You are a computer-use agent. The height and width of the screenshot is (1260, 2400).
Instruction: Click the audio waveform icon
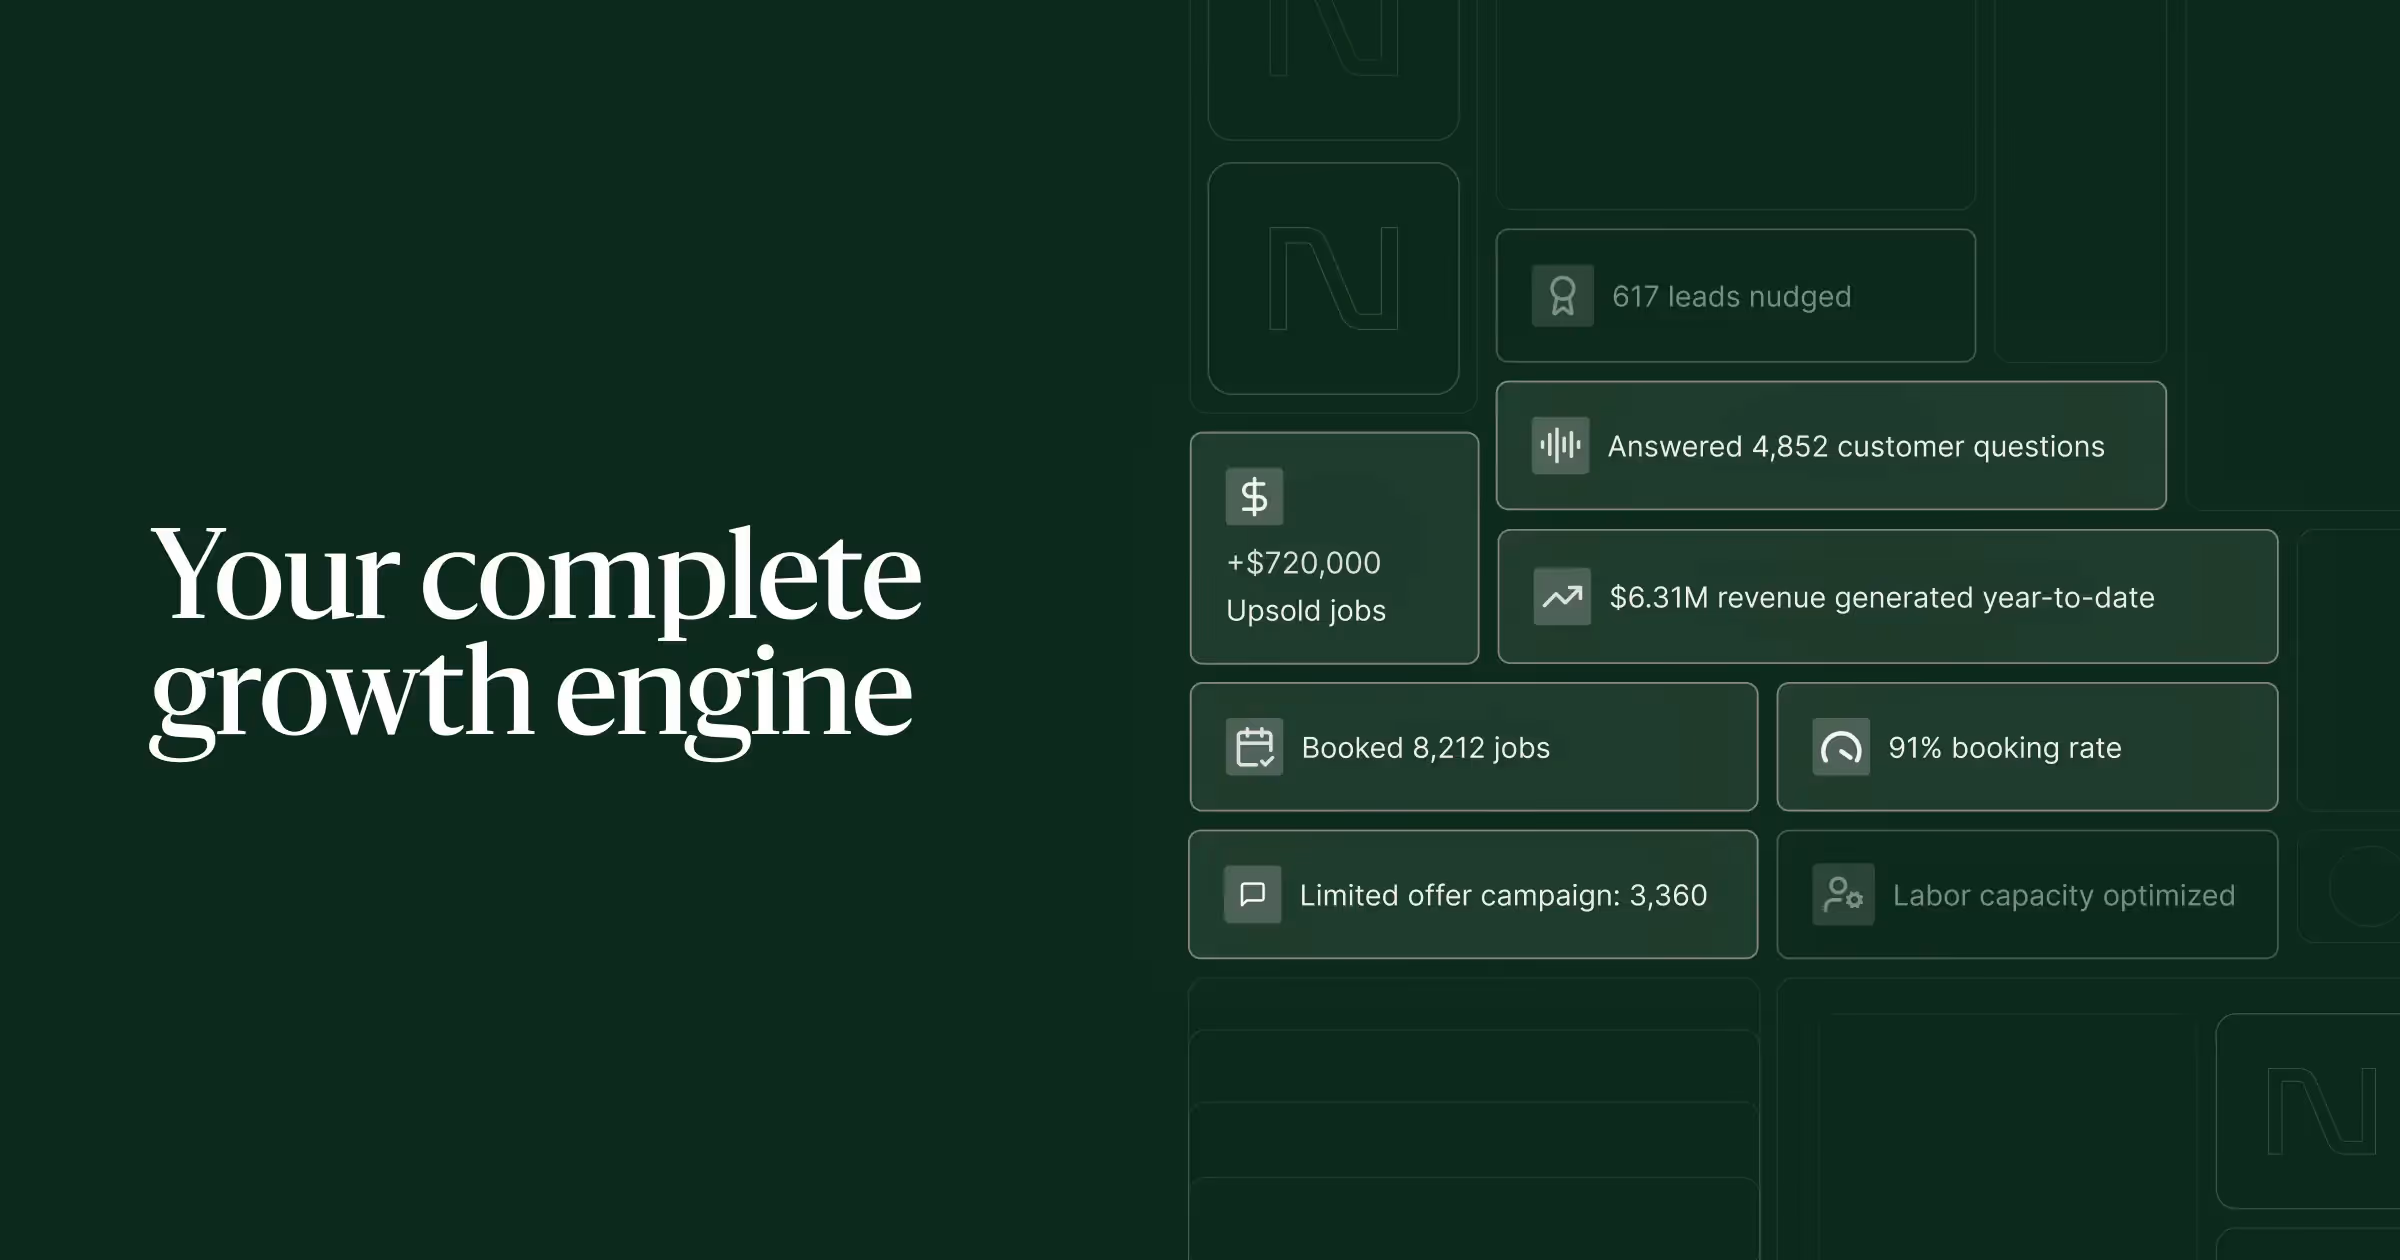1560,445
